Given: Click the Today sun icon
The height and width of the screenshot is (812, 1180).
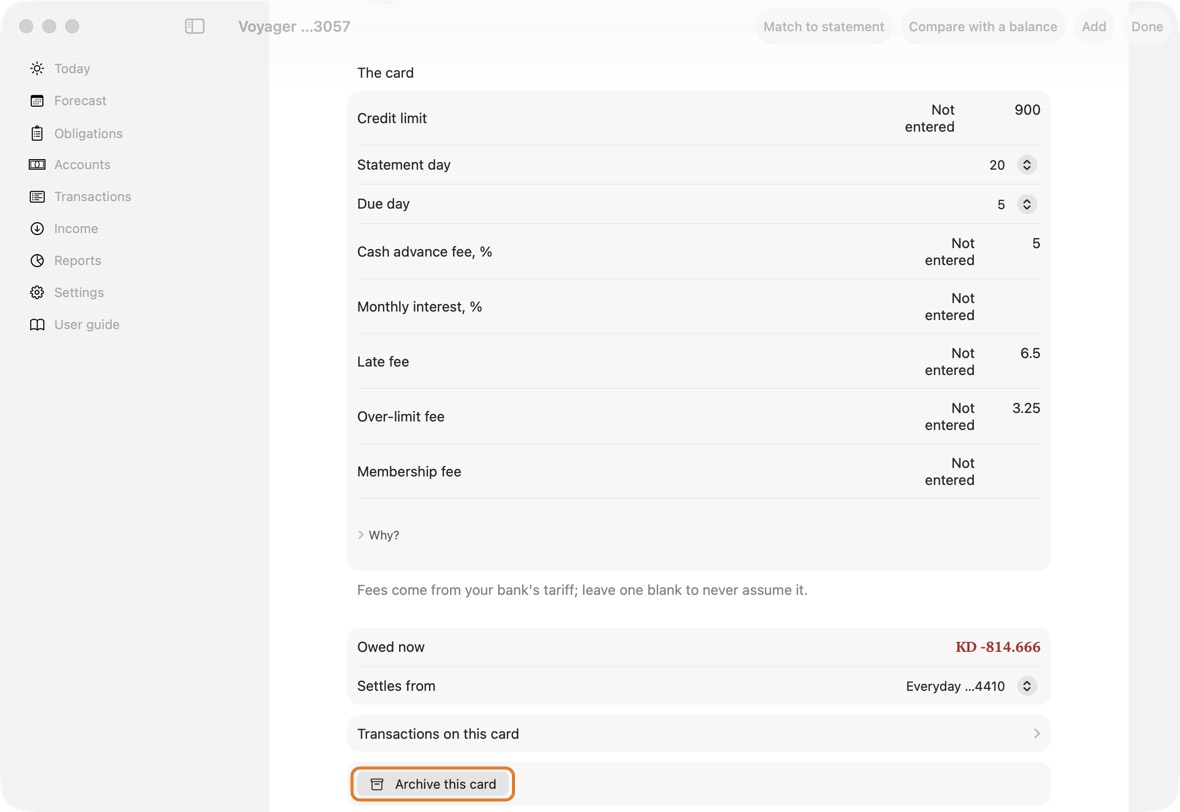Looking at the screenshot, I should [37, 68].
